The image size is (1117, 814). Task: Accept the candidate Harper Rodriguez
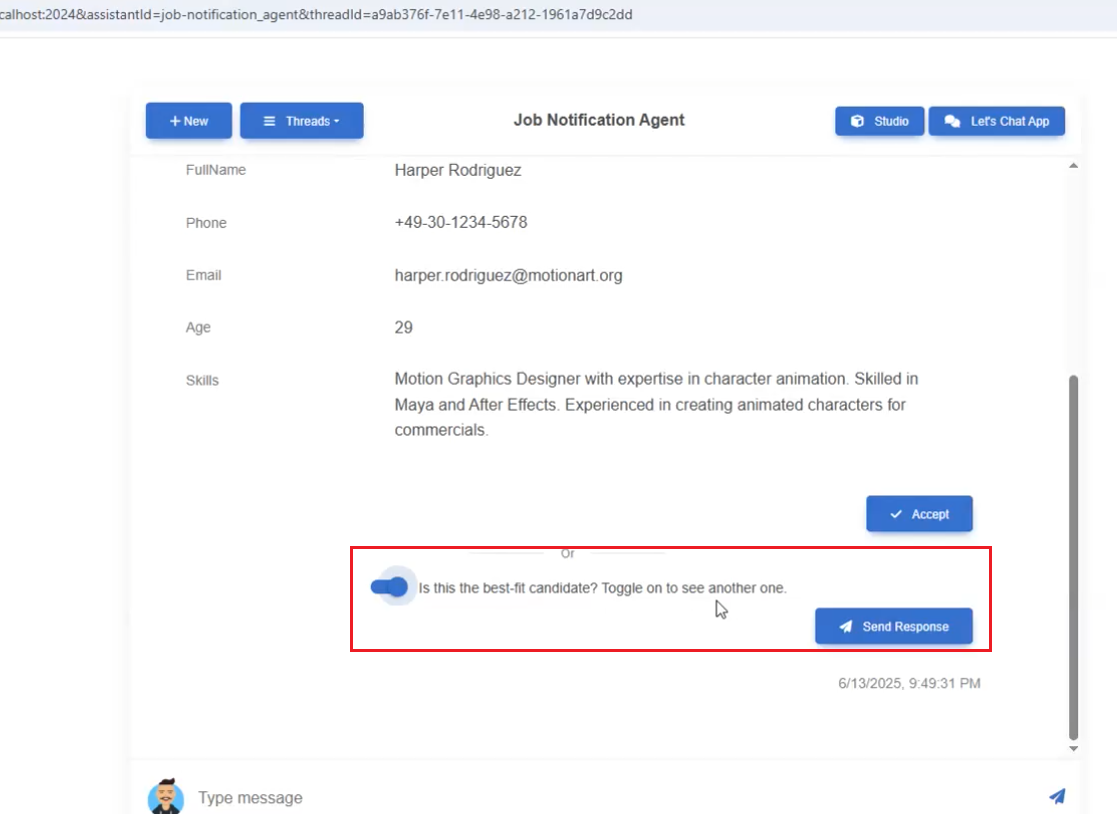[x=919, y=513]
